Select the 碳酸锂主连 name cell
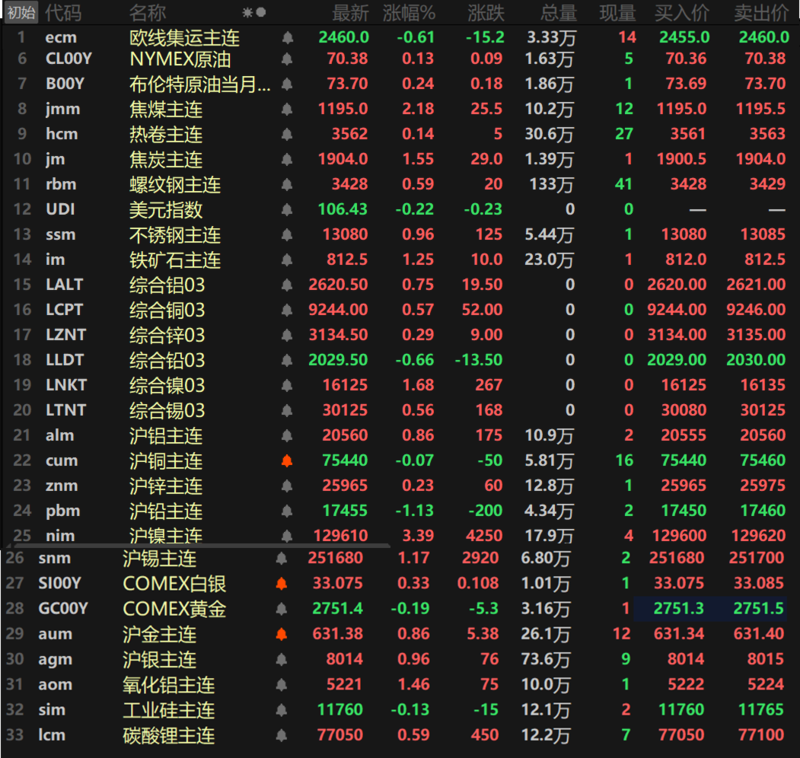The image size is (800, 758). (x=169, y=735)
